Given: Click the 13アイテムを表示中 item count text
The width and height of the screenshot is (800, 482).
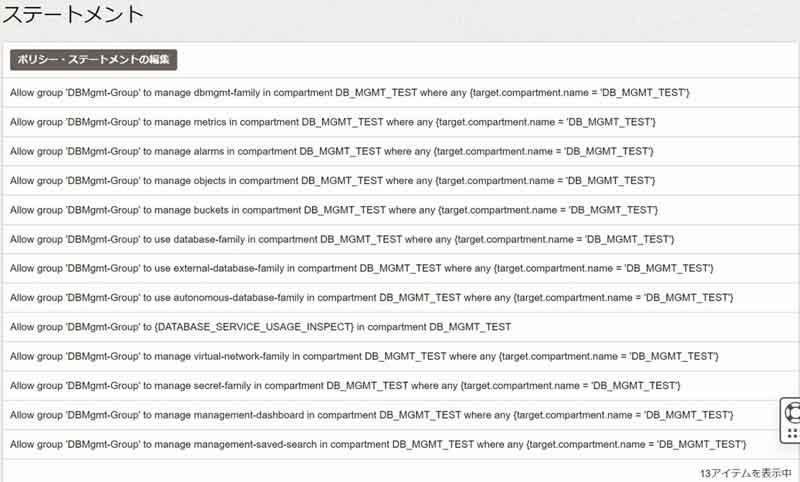Looking at the screenshot, I should pos(745,473).
